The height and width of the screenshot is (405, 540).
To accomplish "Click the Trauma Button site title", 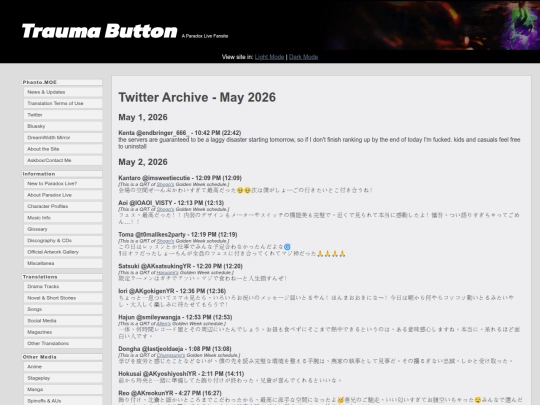I will pos(100,31).
